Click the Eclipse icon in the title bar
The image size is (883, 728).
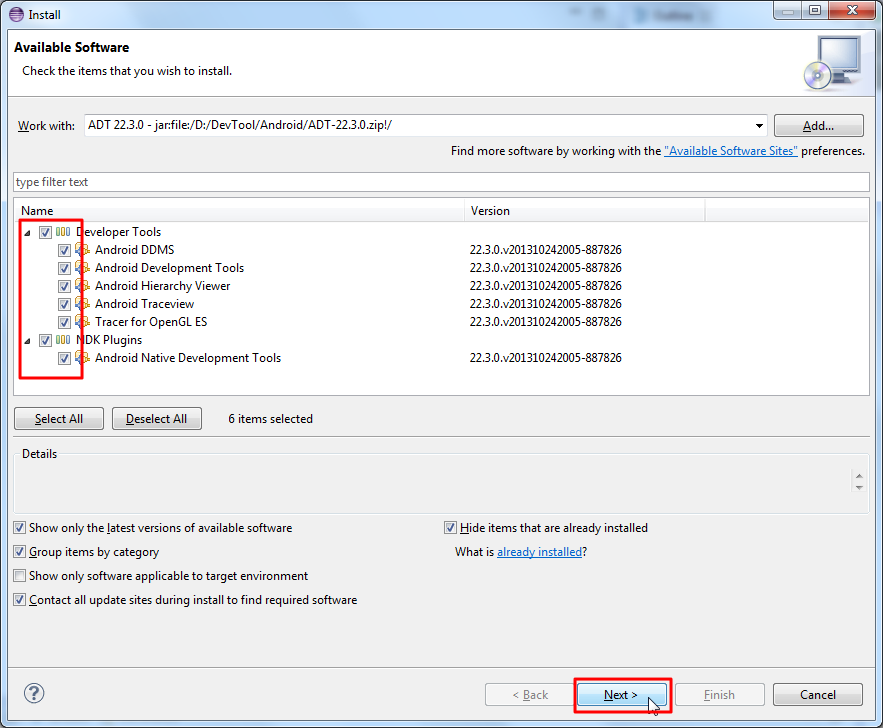coord(16,14)
